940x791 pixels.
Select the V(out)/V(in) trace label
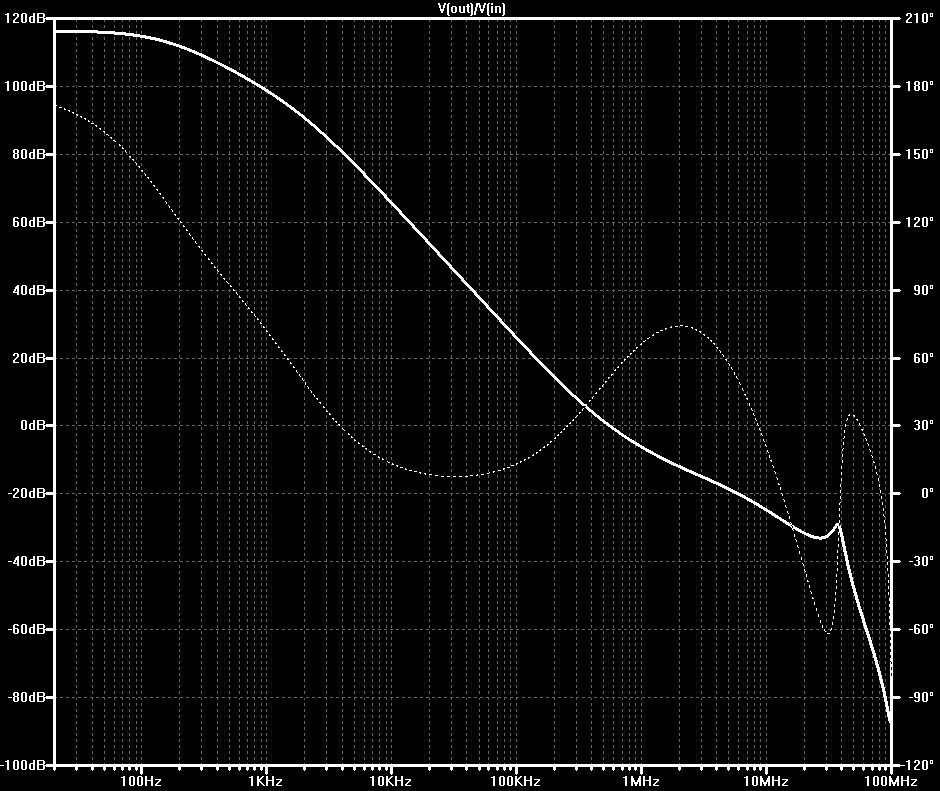472,8
